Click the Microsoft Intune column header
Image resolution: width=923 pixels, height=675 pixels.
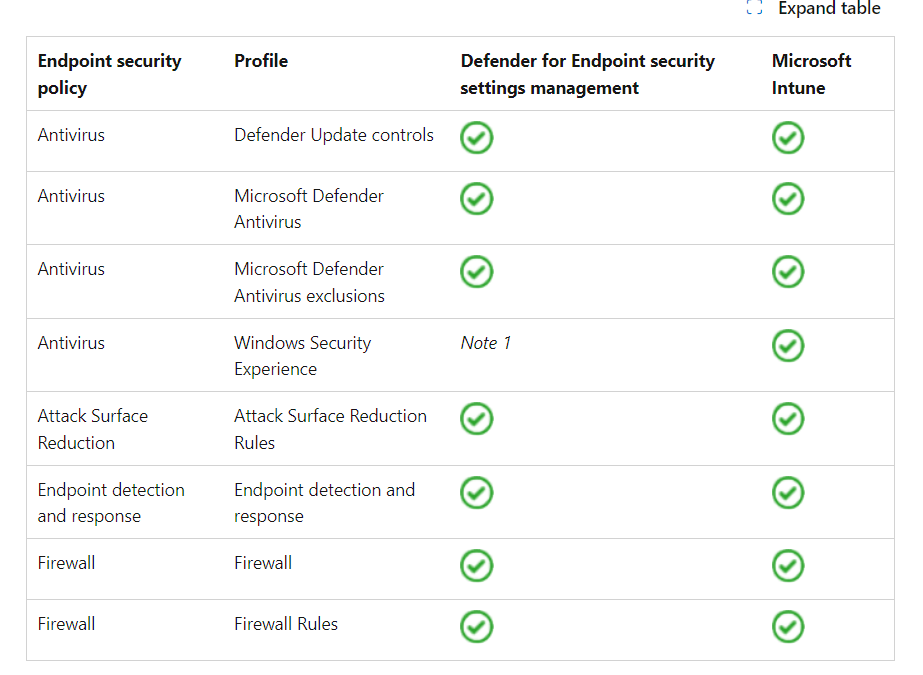811,74
